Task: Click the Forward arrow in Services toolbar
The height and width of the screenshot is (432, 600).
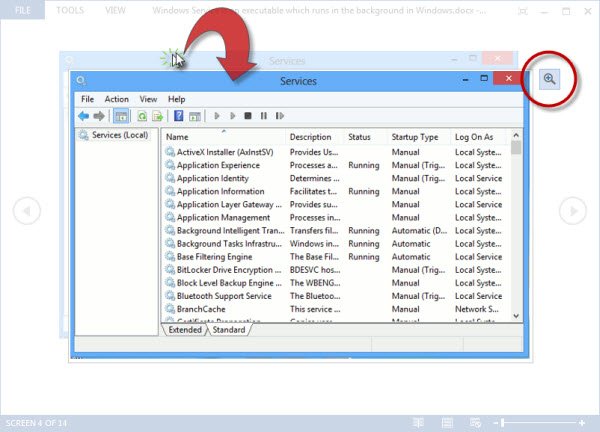Action: [99, 116]
